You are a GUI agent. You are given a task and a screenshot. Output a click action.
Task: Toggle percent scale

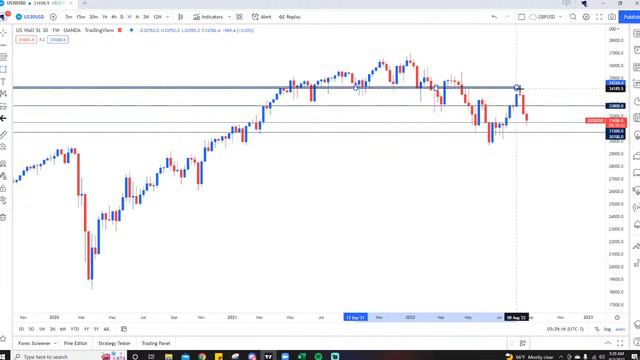tap(597, 329)
